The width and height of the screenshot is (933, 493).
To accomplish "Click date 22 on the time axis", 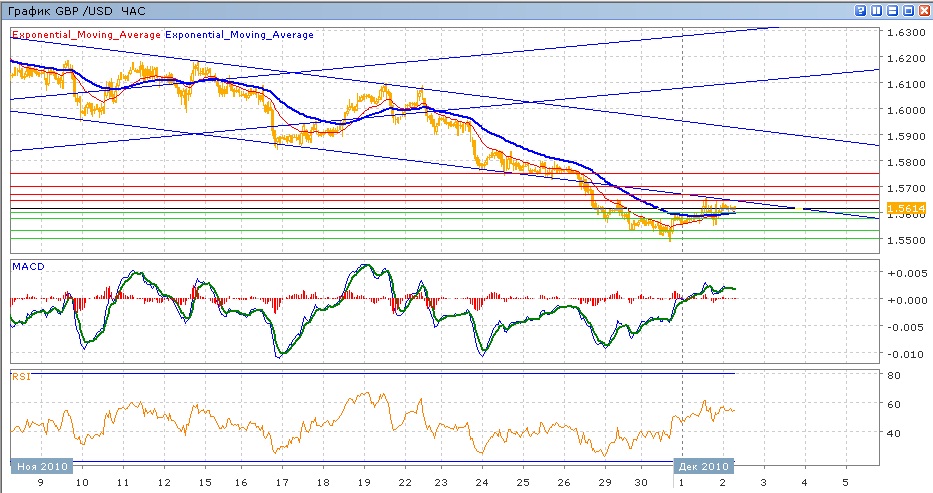I will [405, 482].
